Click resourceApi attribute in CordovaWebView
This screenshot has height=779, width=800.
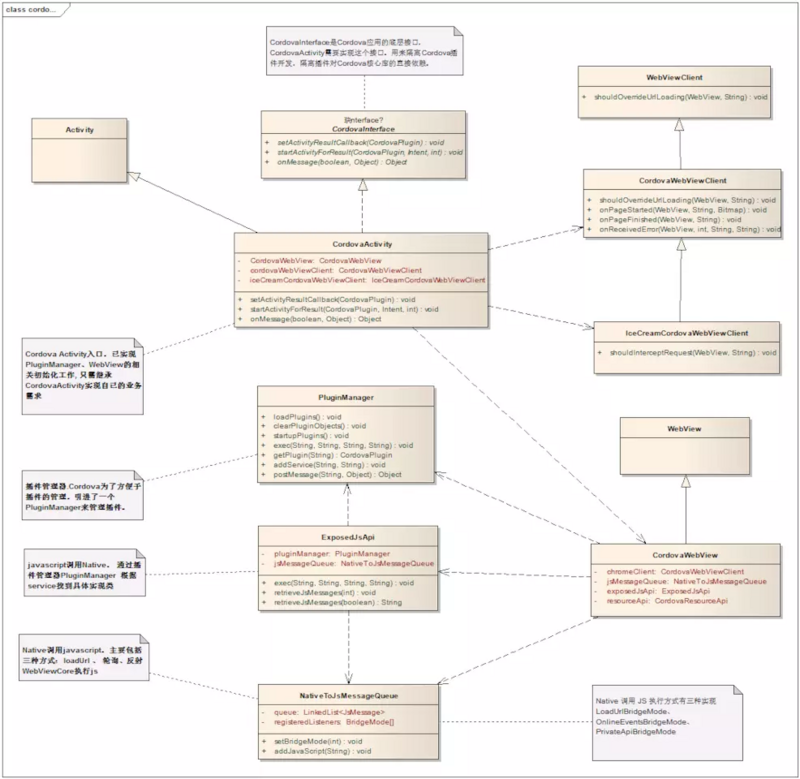click(x=667, y=600)
